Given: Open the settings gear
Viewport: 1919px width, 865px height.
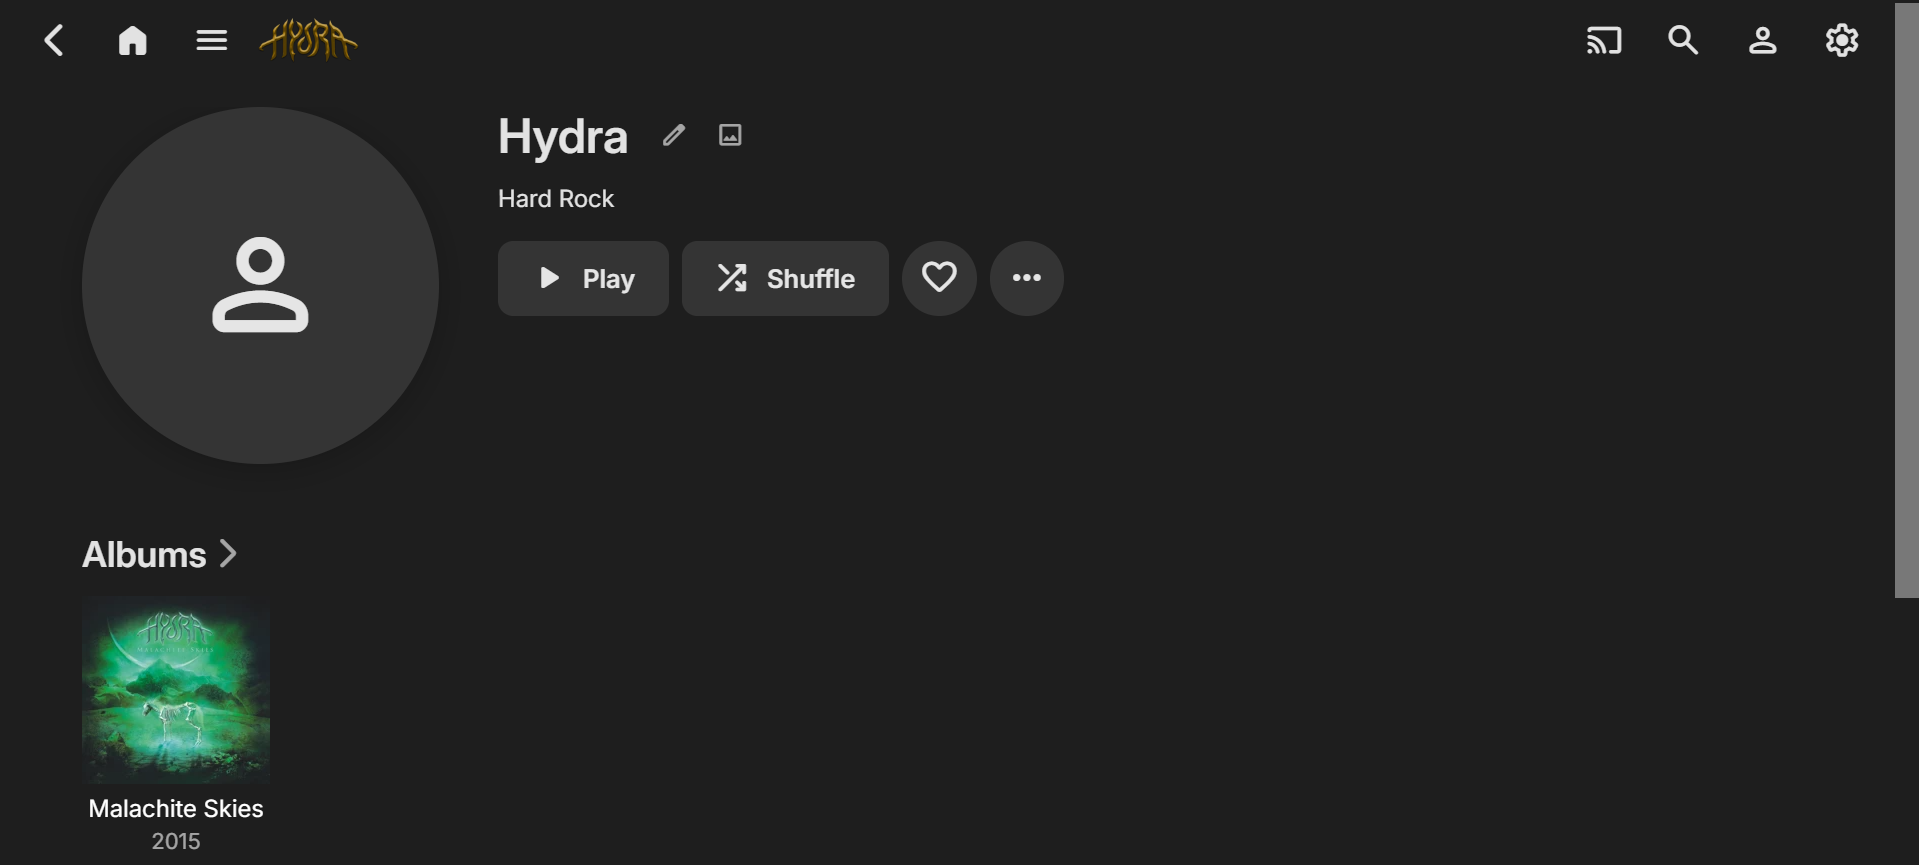Looking at the screenshot, I should [1841, 41].
